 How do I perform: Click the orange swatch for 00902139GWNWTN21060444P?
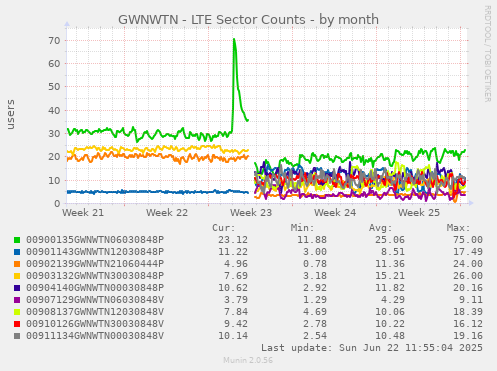(x=17, y=264)
